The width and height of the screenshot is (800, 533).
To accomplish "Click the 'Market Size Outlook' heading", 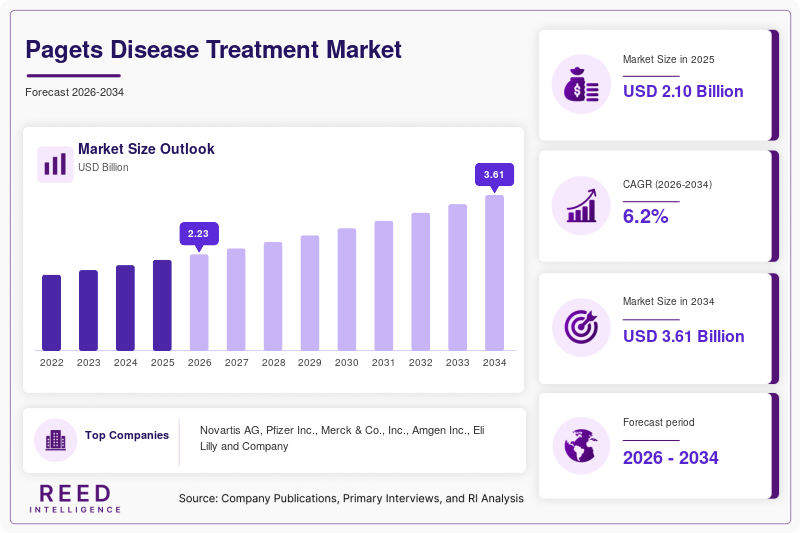I will click(x=146, y=149).
